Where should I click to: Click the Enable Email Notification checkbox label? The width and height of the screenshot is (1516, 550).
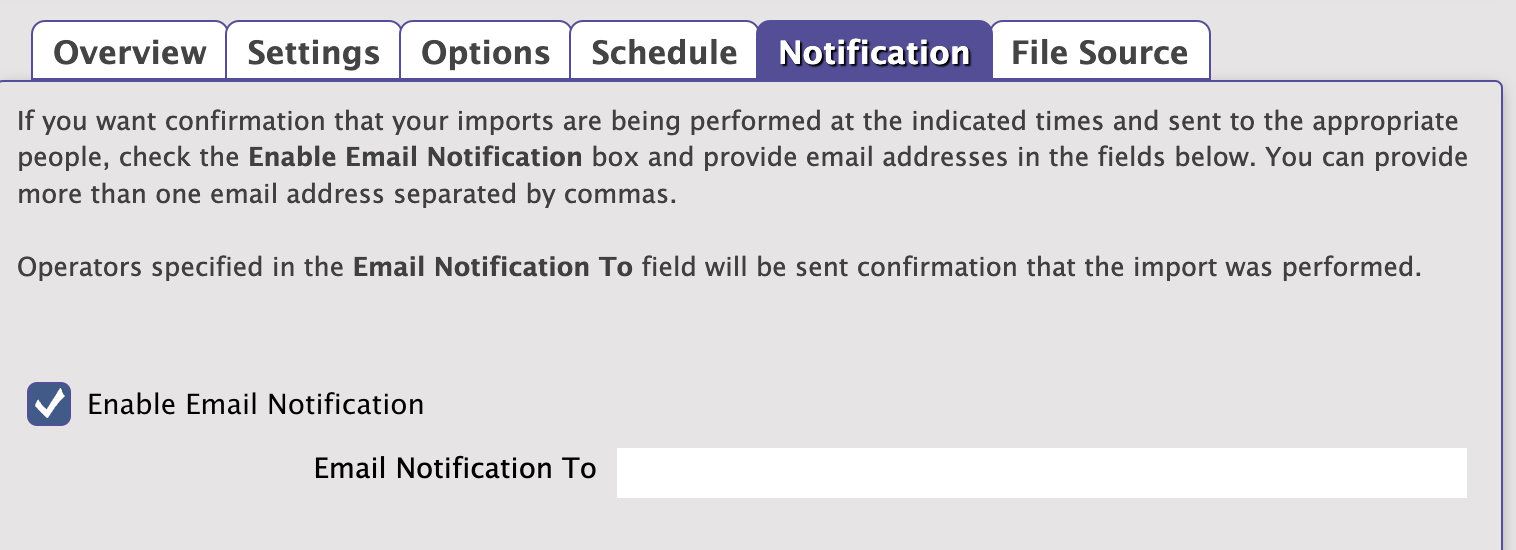click(256, 404)
